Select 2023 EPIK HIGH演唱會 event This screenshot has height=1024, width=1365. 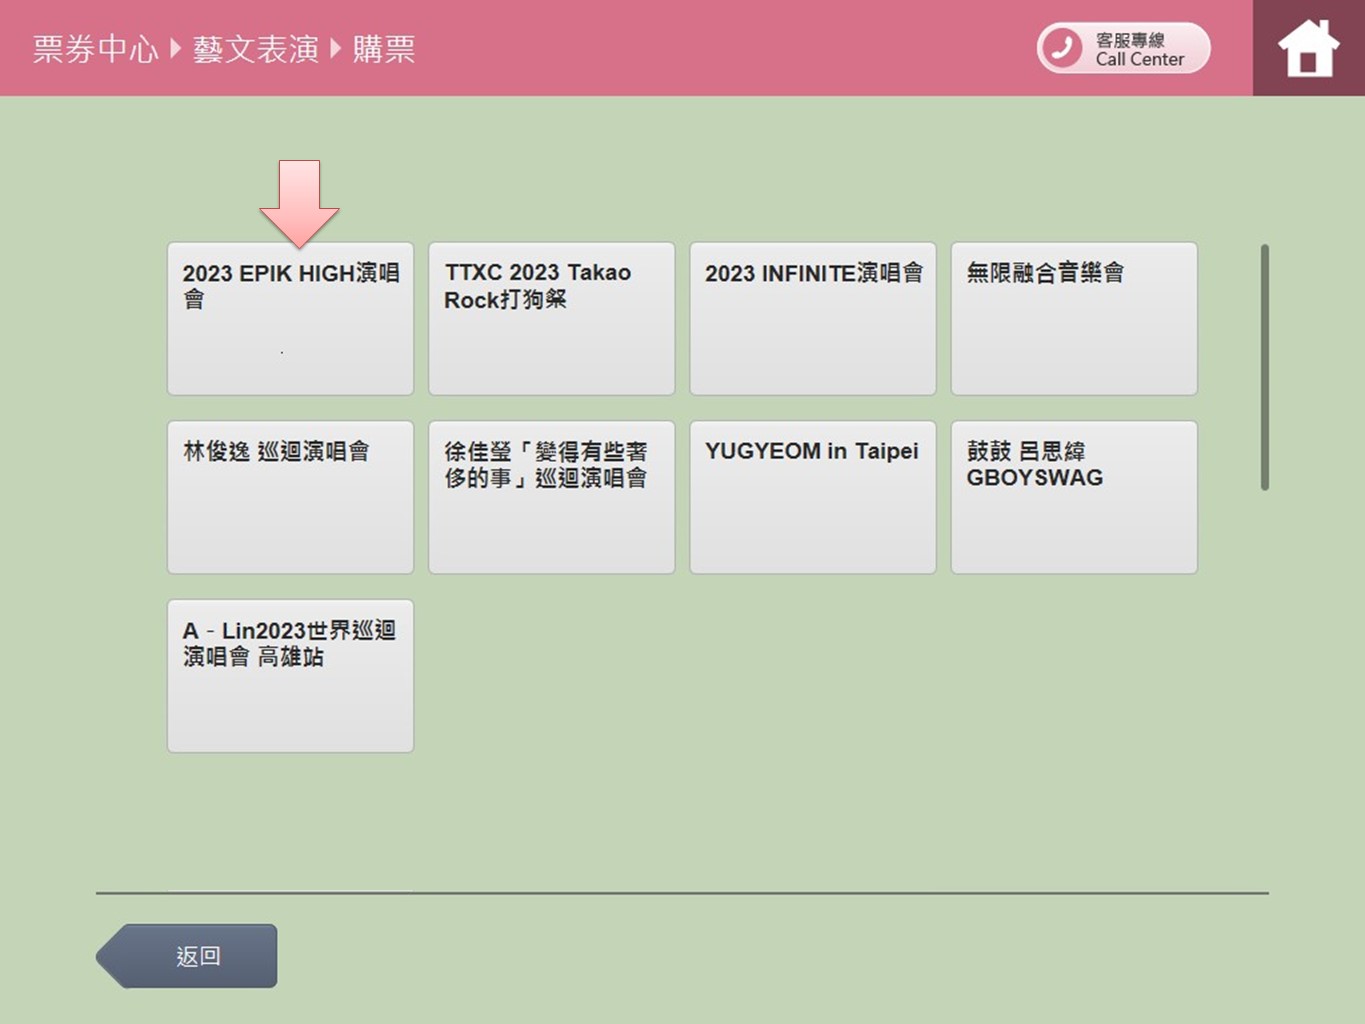tap(290, 318)
